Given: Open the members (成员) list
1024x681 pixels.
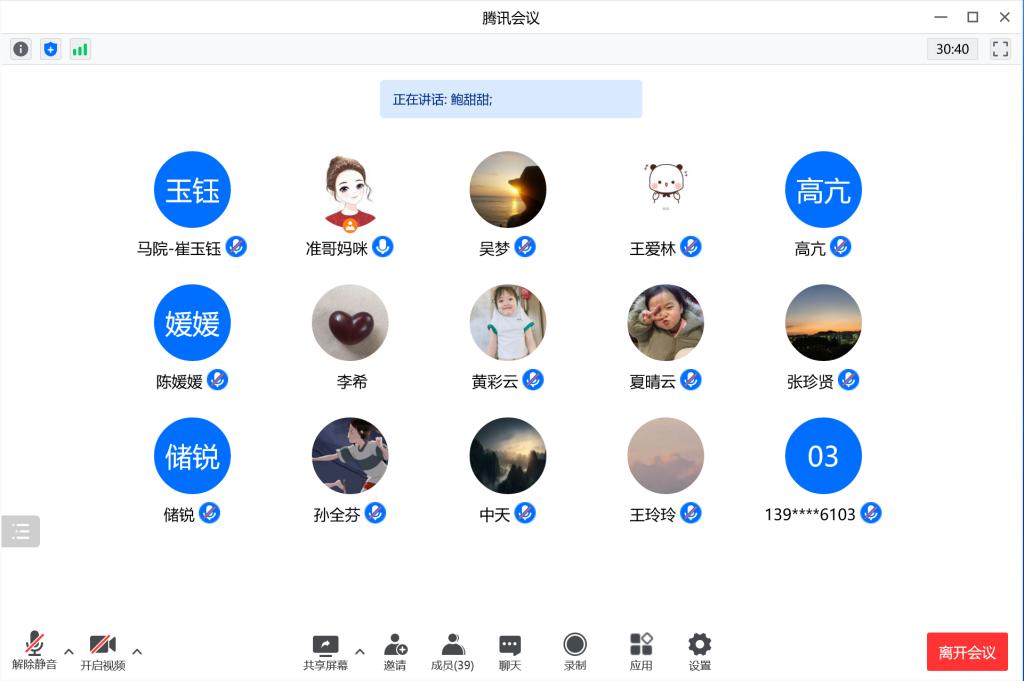Looking at the screenshot, I should point(452,651).
